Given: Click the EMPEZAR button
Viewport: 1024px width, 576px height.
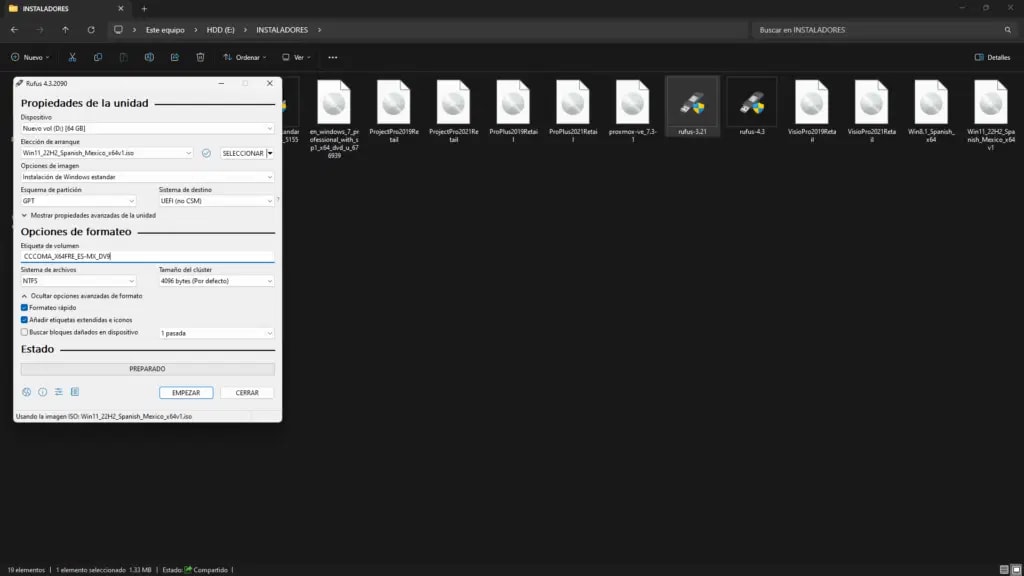Looking at the screenshot, I should (x=186, y=392).
